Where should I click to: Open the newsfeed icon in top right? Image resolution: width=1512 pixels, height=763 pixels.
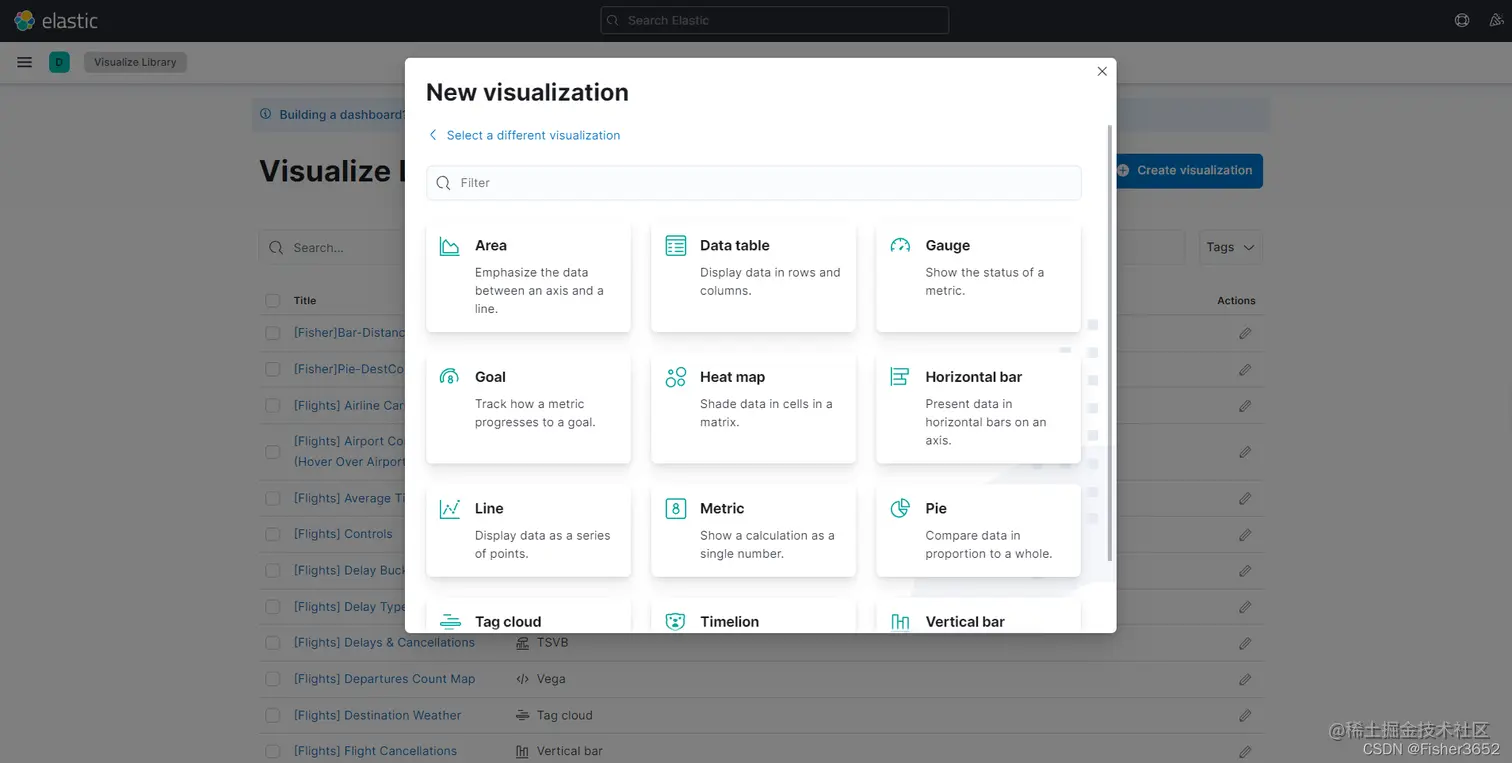[x=1497, y=20]
